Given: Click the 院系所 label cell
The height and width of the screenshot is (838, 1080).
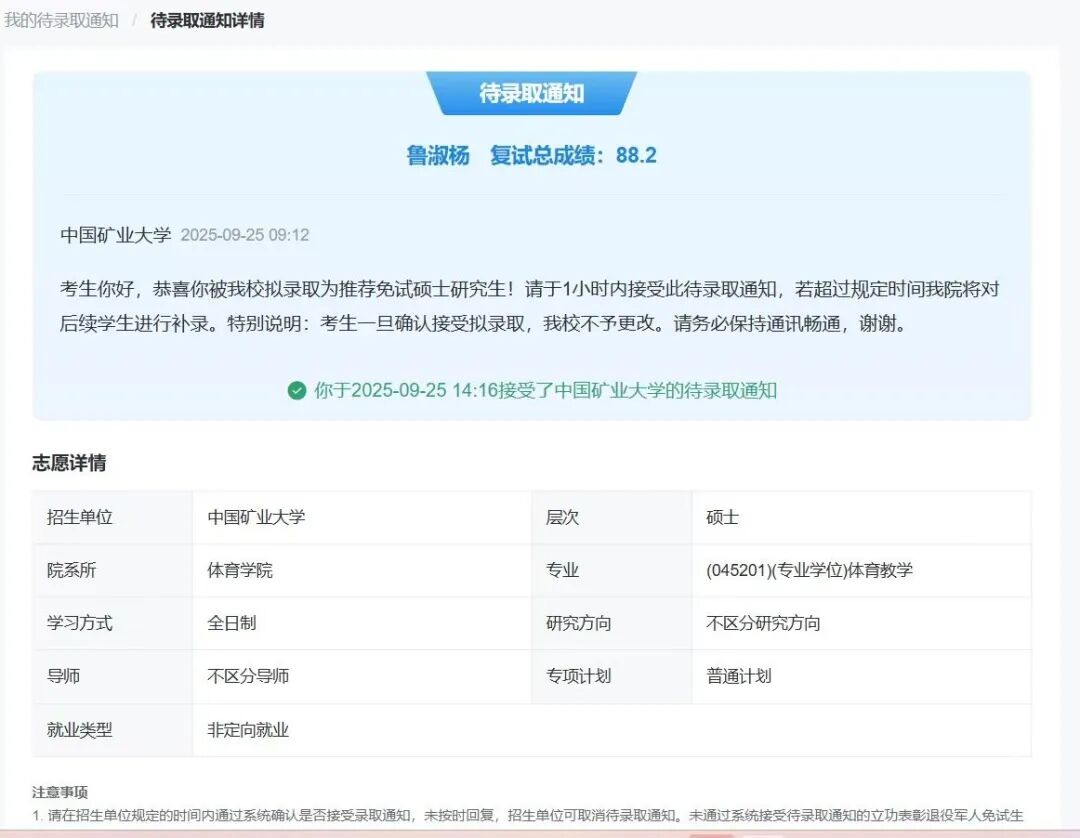Looking at the screenshot, I should click(x=112, y=570).
